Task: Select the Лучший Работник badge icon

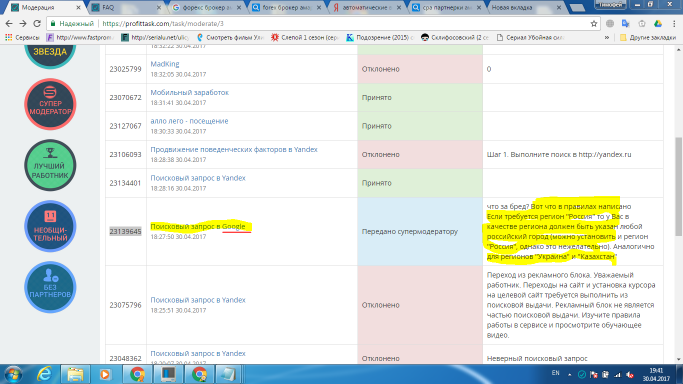Action: [x=50, y=165]
